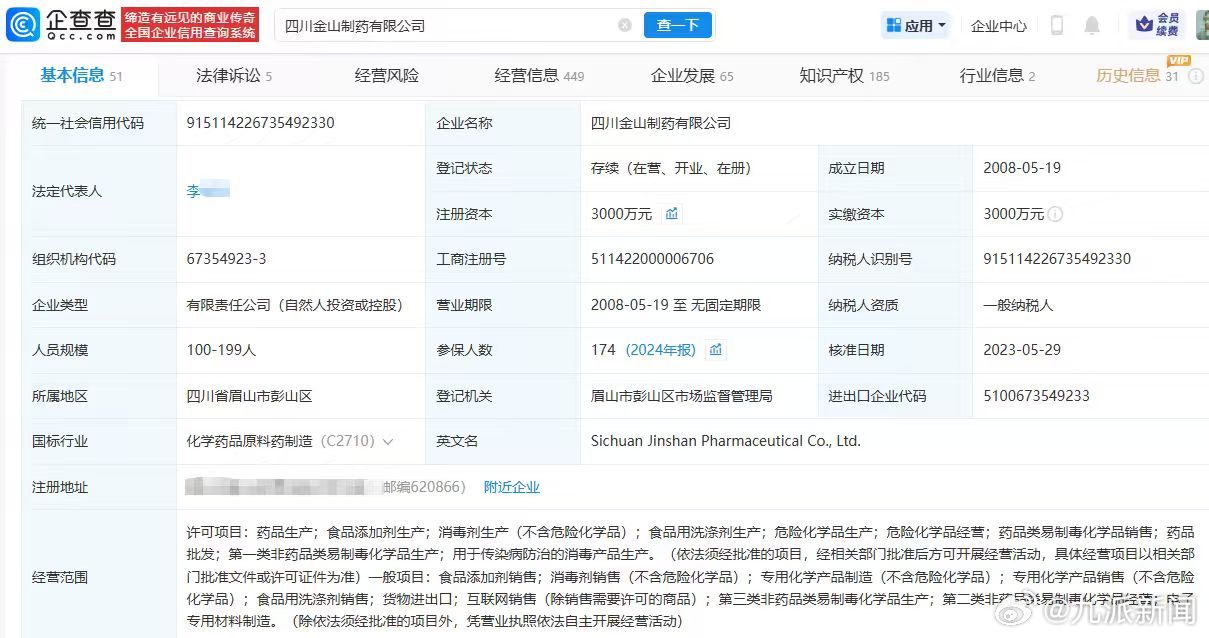
Task: Click inside the company search input field
Action: 450,24
